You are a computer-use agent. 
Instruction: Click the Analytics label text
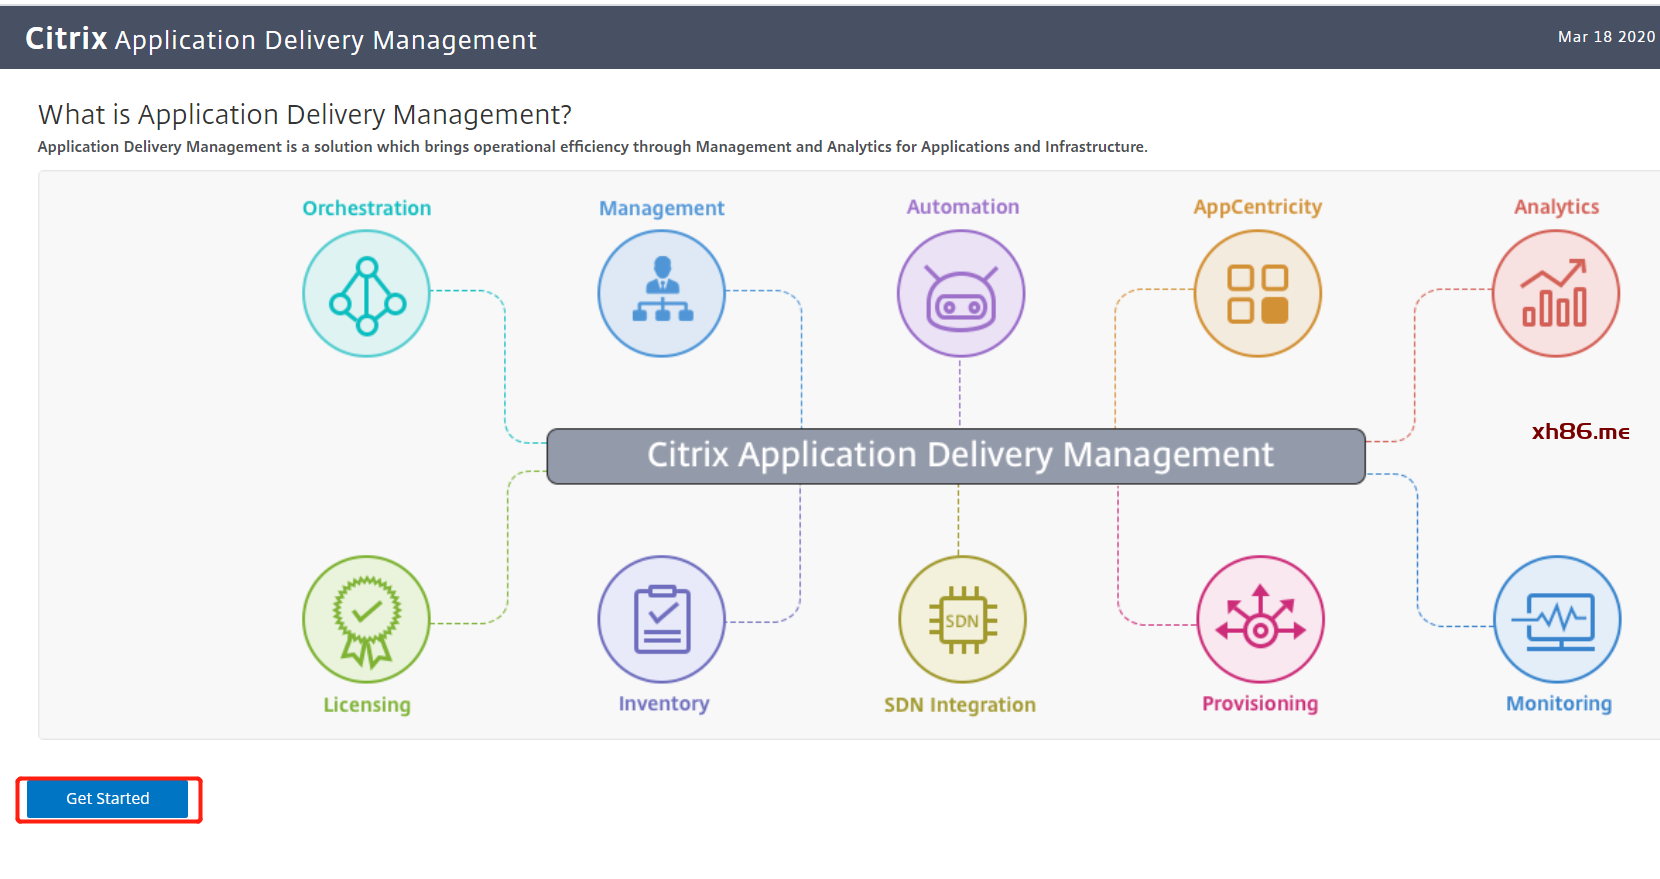coord(1557,207)
